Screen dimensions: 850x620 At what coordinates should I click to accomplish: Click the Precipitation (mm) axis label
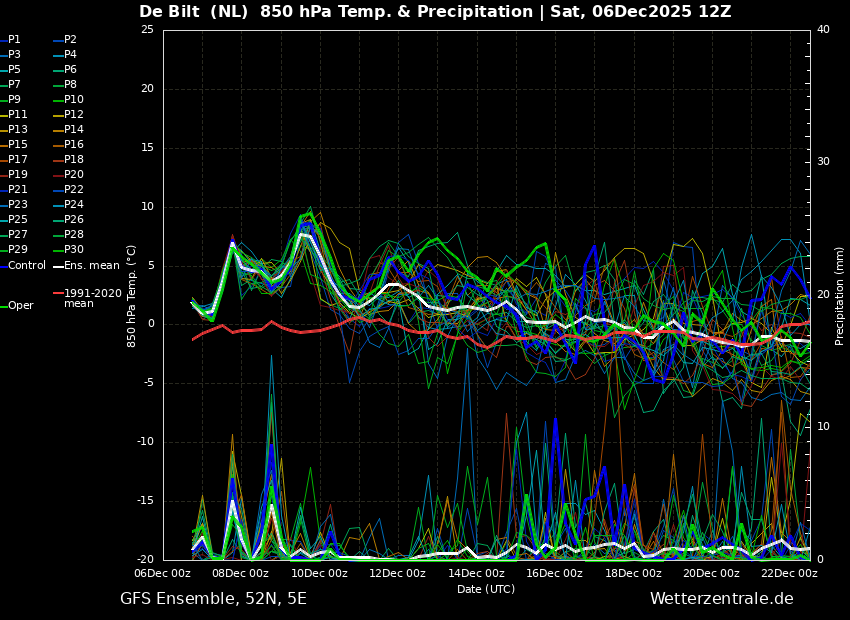(x=840, y=295)
